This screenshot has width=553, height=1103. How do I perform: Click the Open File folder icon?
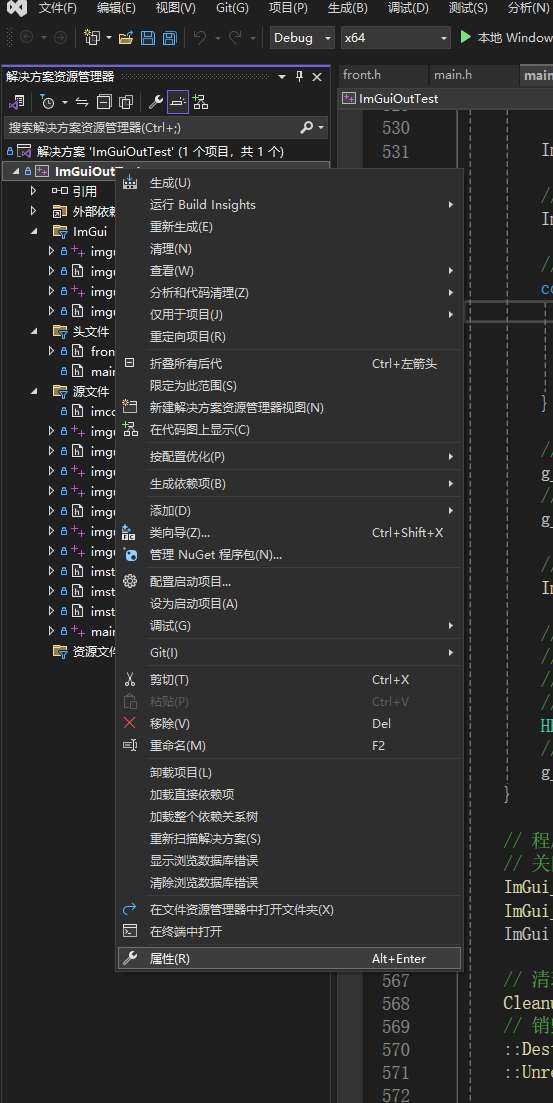[126, 37]
